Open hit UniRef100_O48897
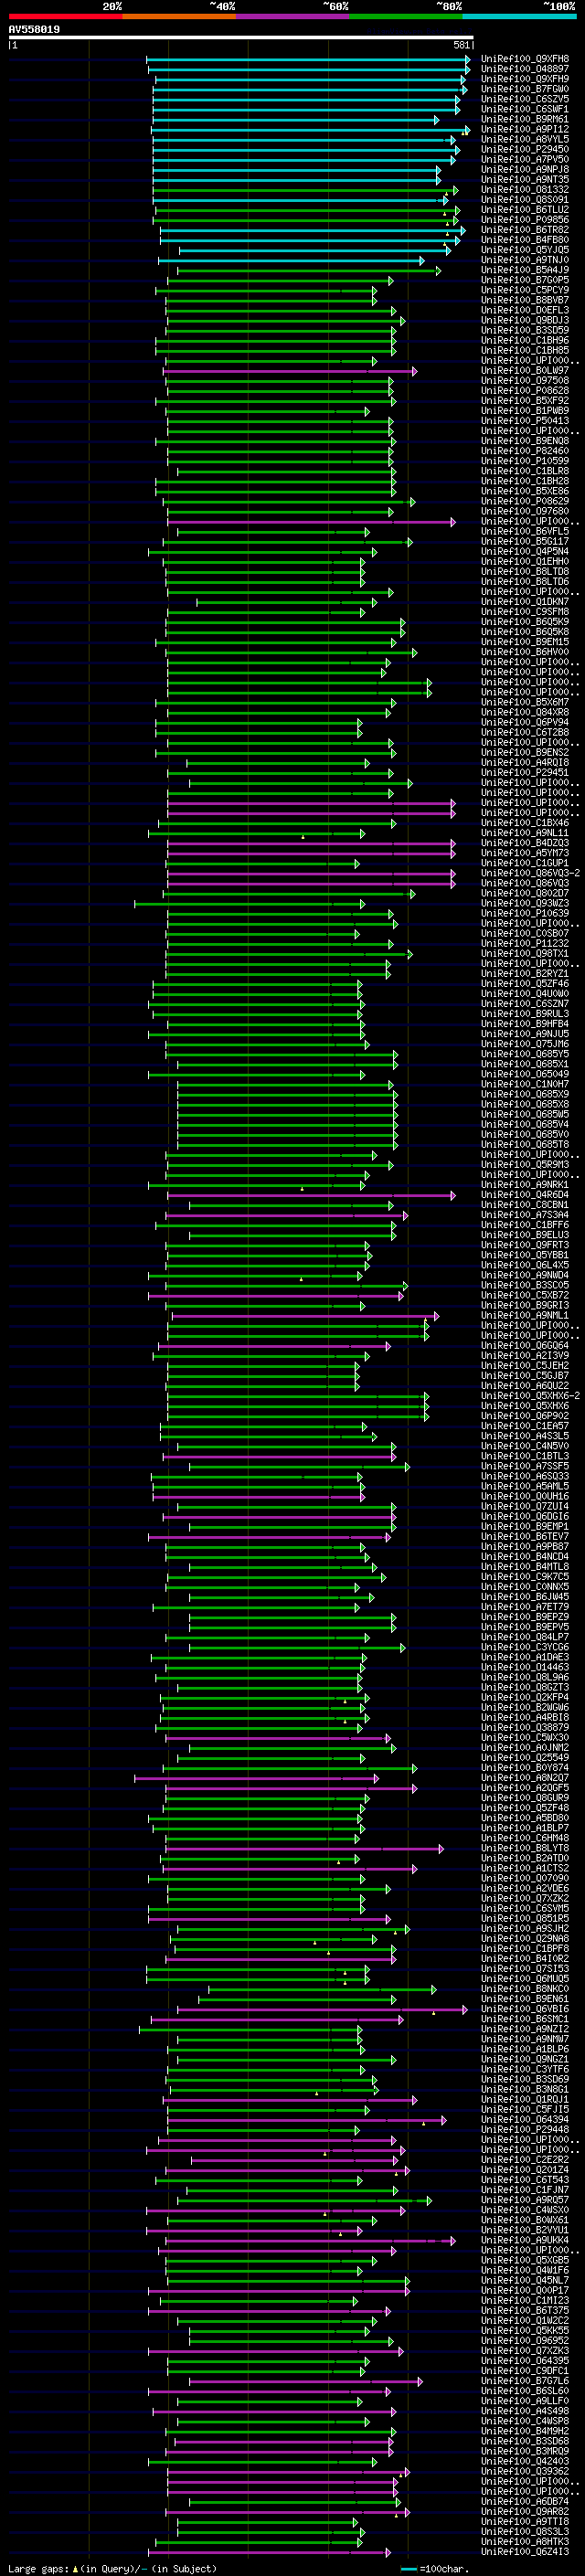585x2576 pixels. (x=525, y=69)
